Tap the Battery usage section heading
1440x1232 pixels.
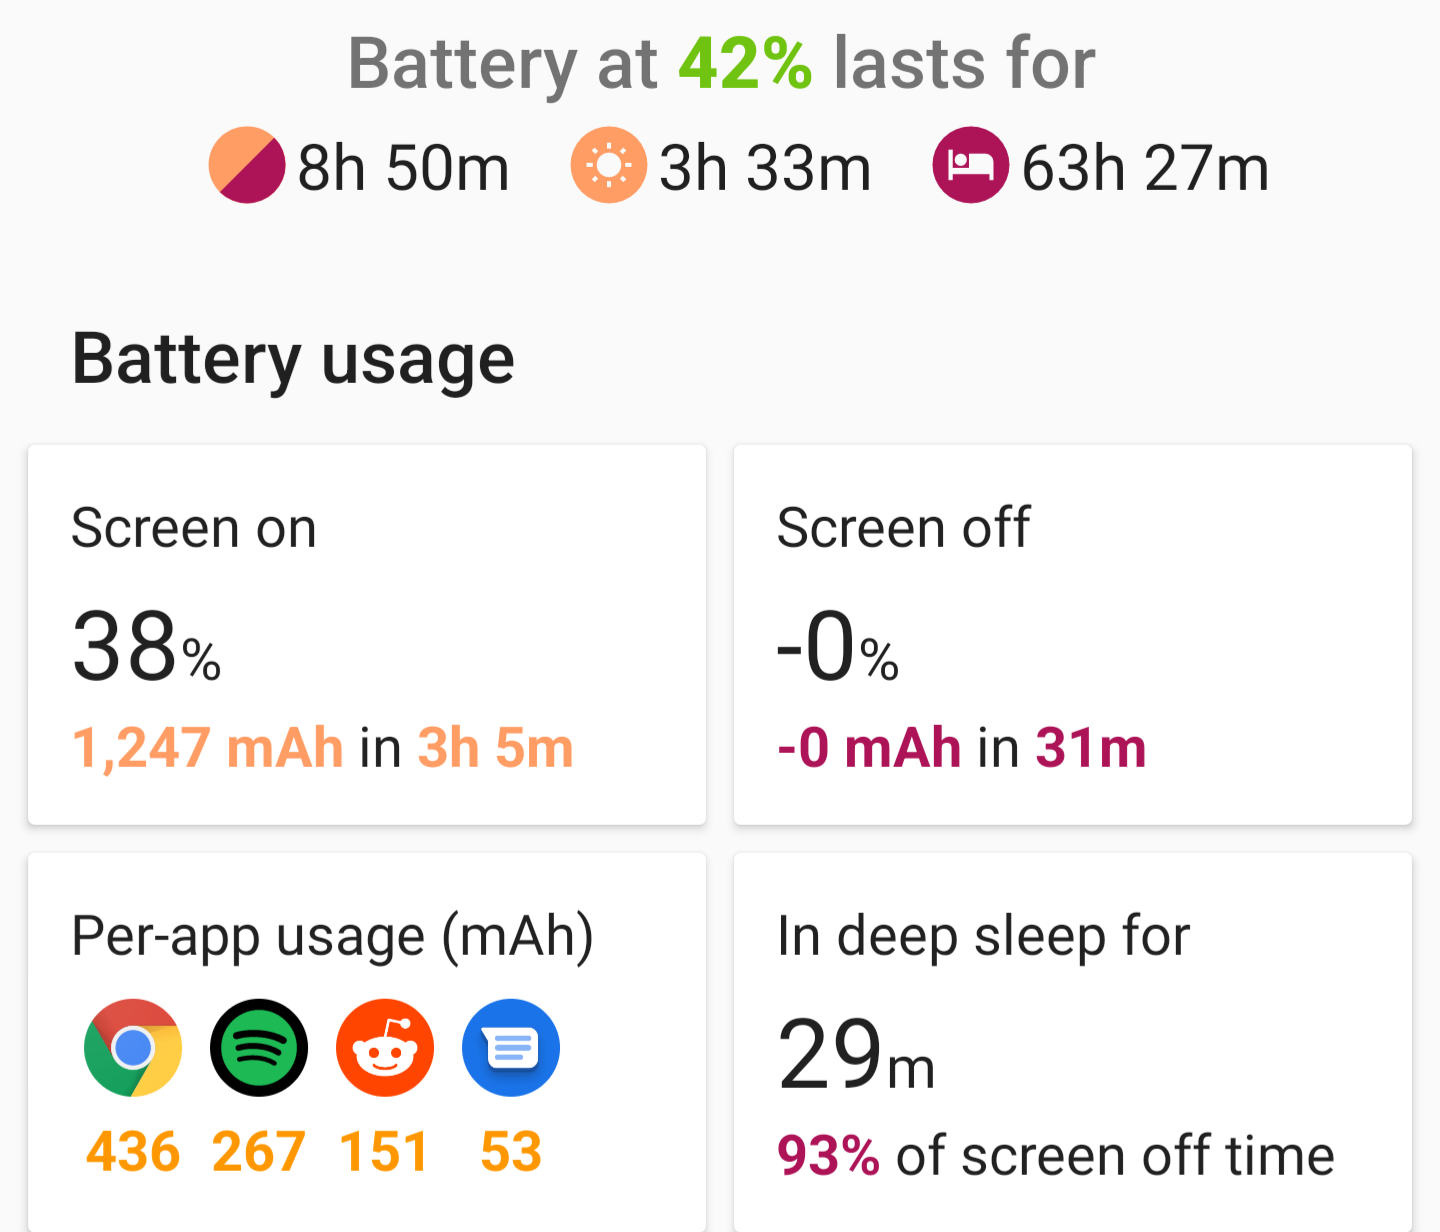pos(293,360)
